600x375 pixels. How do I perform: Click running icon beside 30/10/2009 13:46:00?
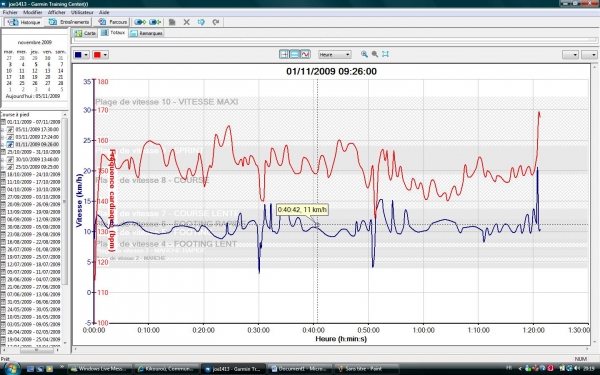pos(11,160)
